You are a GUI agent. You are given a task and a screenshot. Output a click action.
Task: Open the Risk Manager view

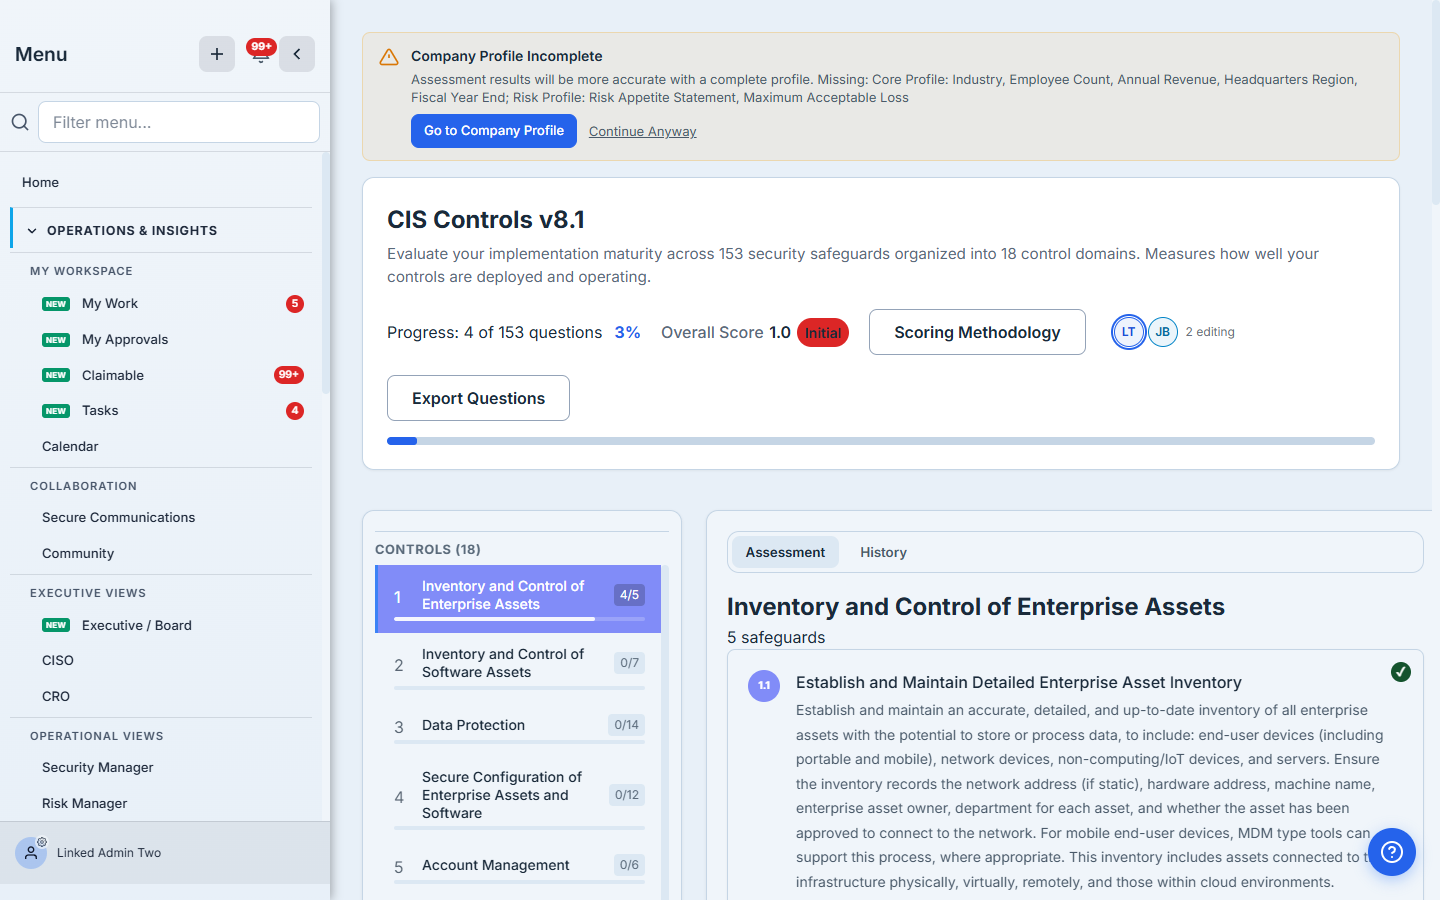(x=85, y=804)
